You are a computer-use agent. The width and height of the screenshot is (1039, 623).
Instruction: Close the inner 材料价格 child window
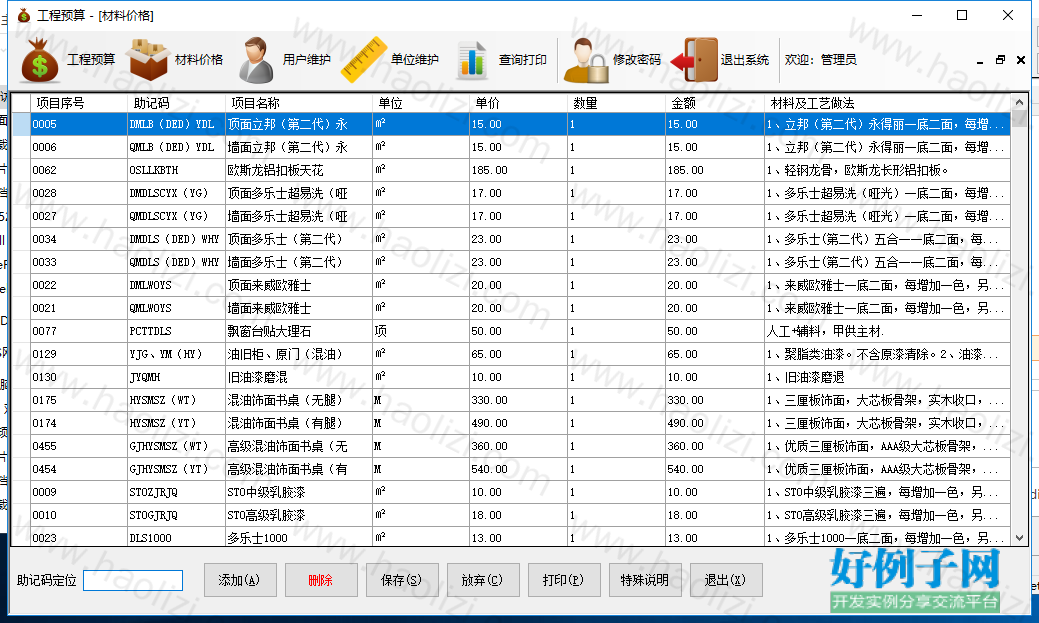[x=1021, y=60]
